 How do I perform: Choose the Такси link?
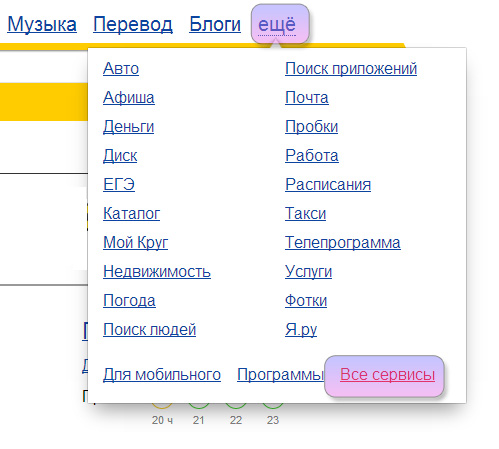[x=305, y=213]
